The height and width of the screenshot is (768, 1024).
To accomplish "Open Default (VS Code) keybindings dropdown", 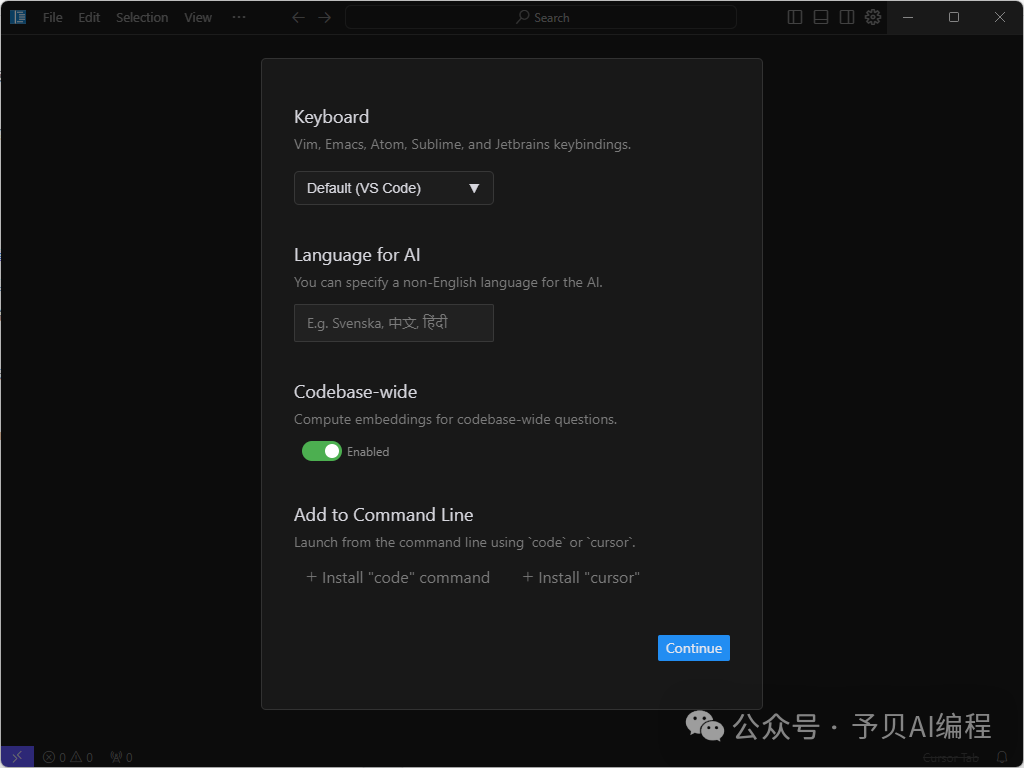I will 394,188.
